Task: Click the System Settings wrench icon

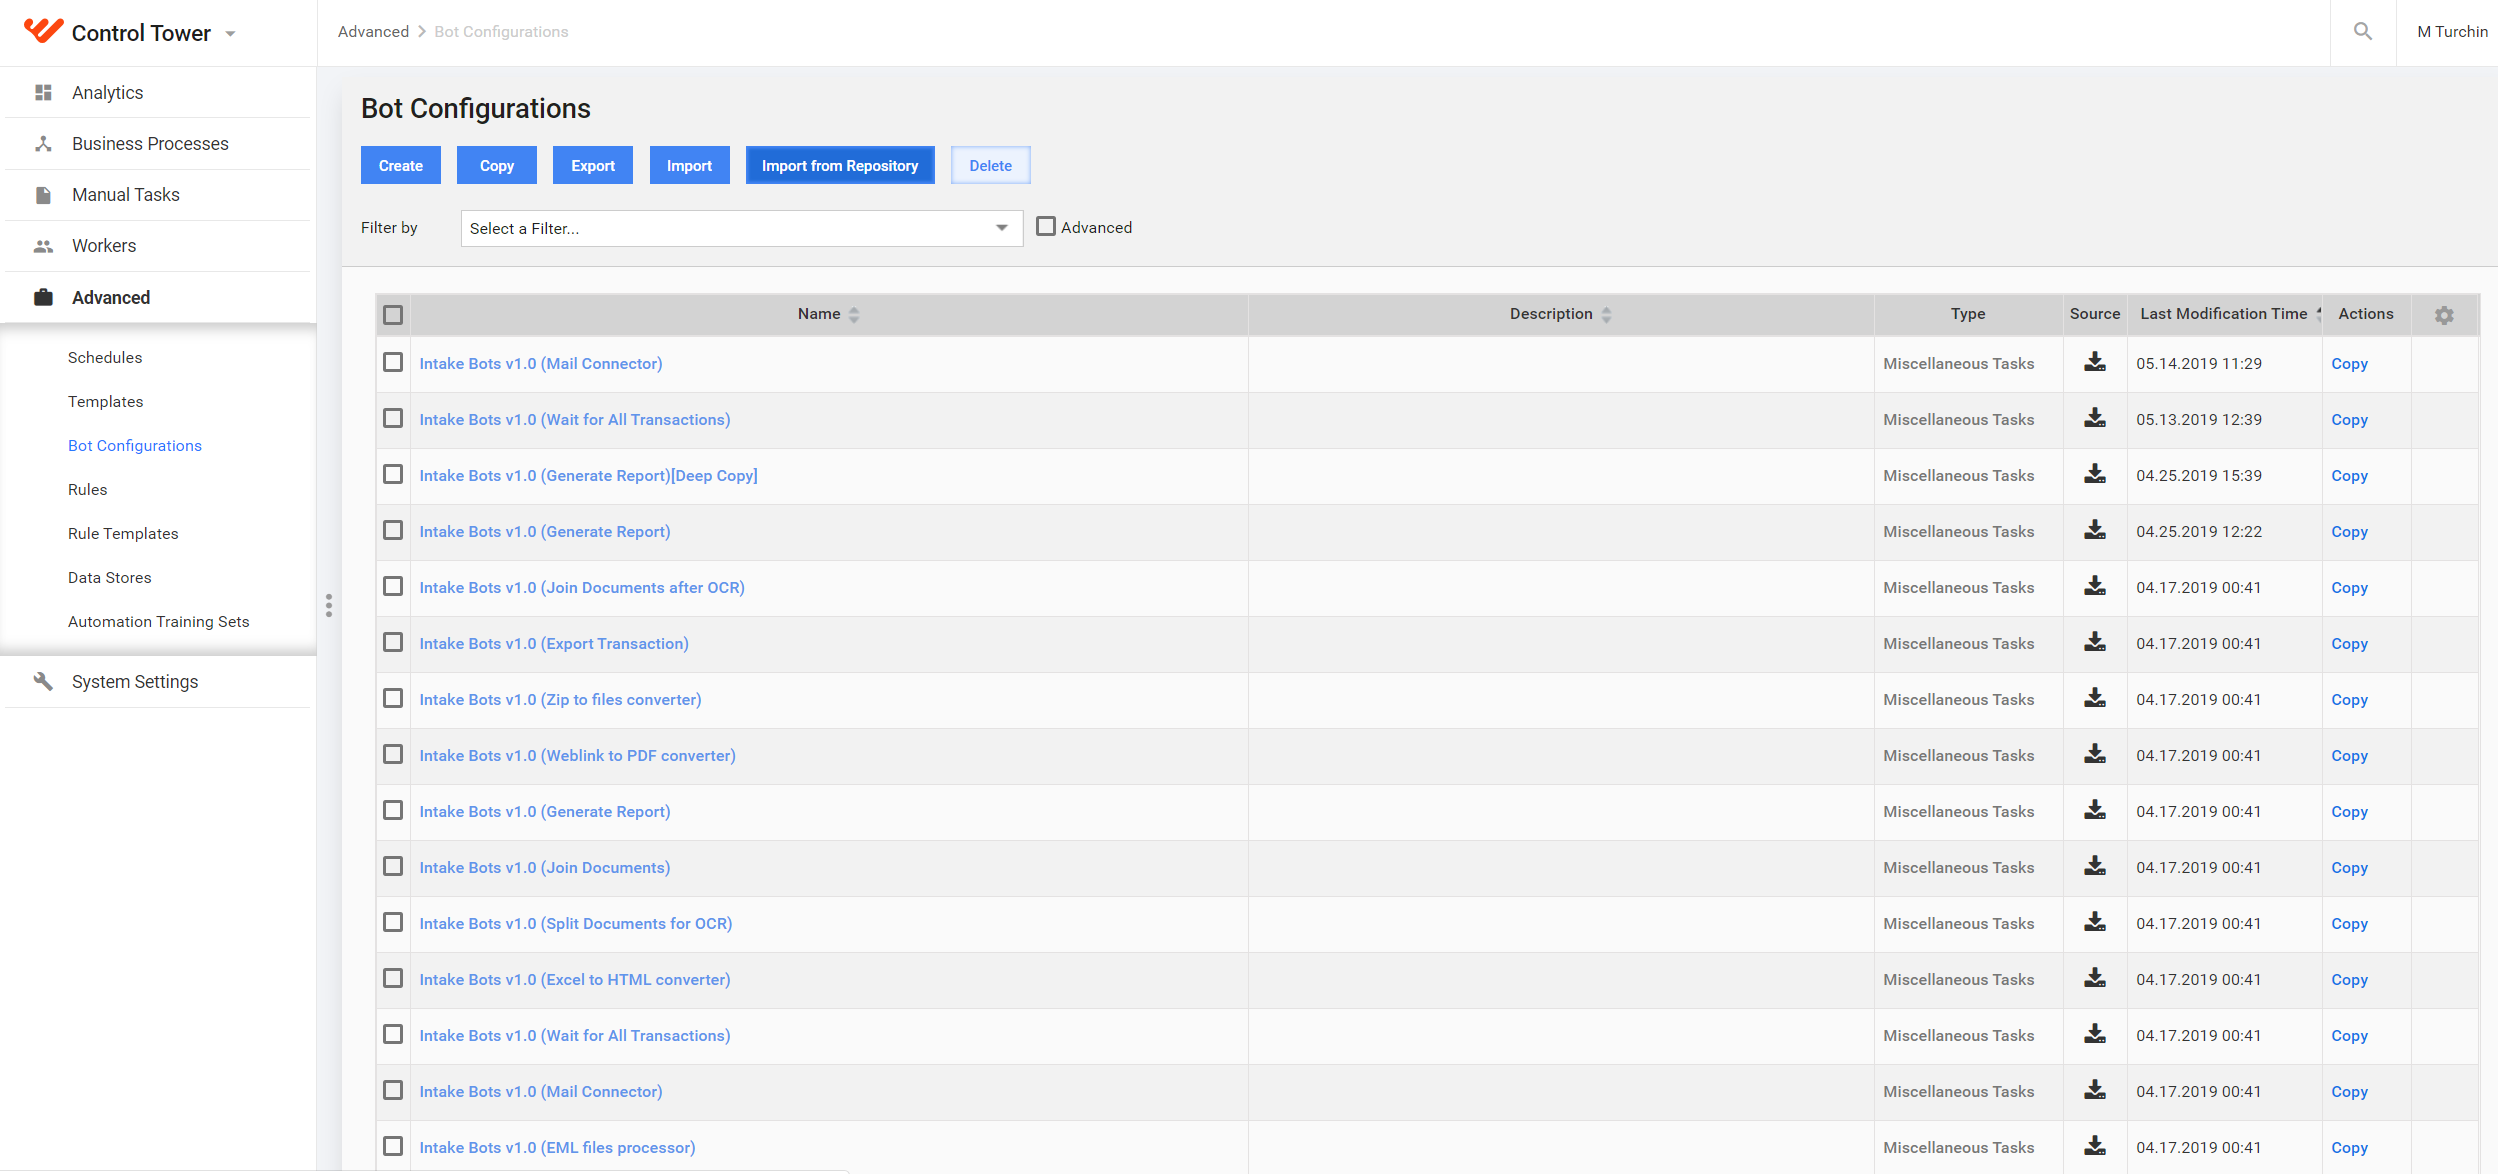Action: pyautogui.click(x=43, y=681)
